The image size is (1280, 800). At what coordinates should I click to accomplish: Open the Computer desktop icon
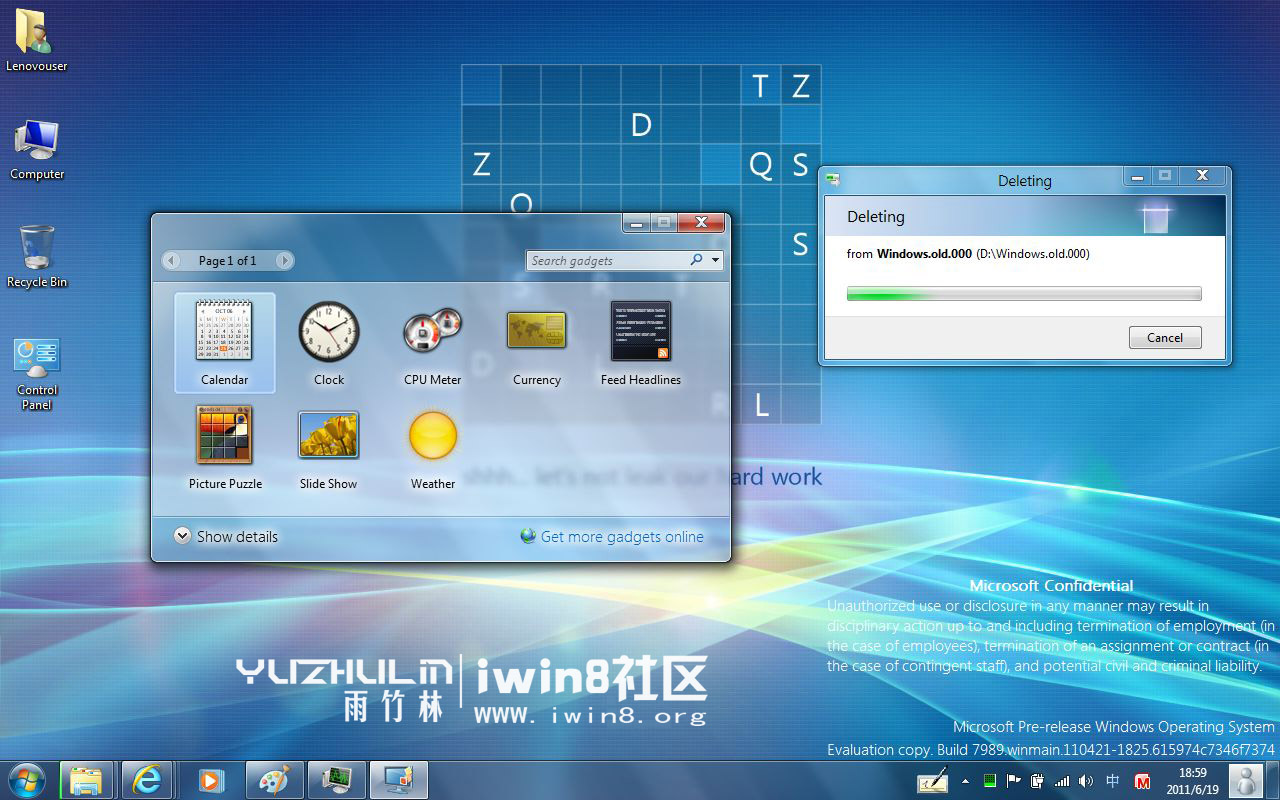tap(37, 149)
